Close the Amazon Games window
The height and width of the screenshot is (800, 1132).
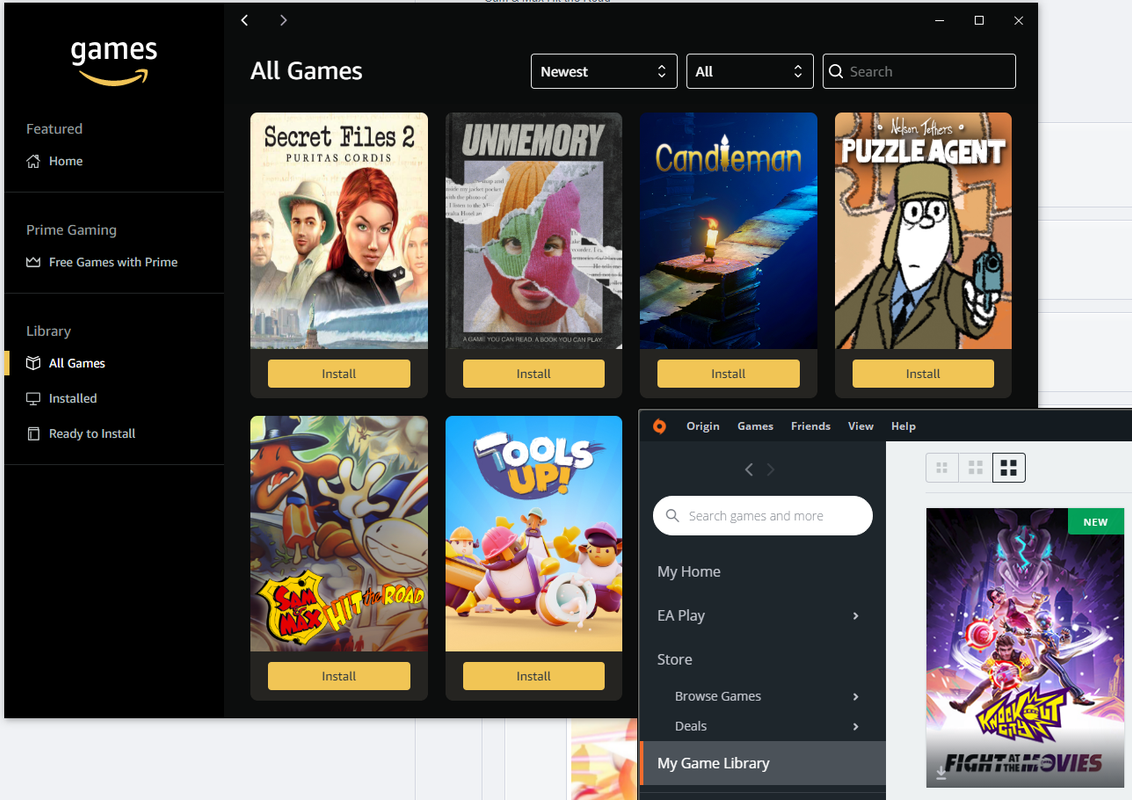coord(1019,20)
